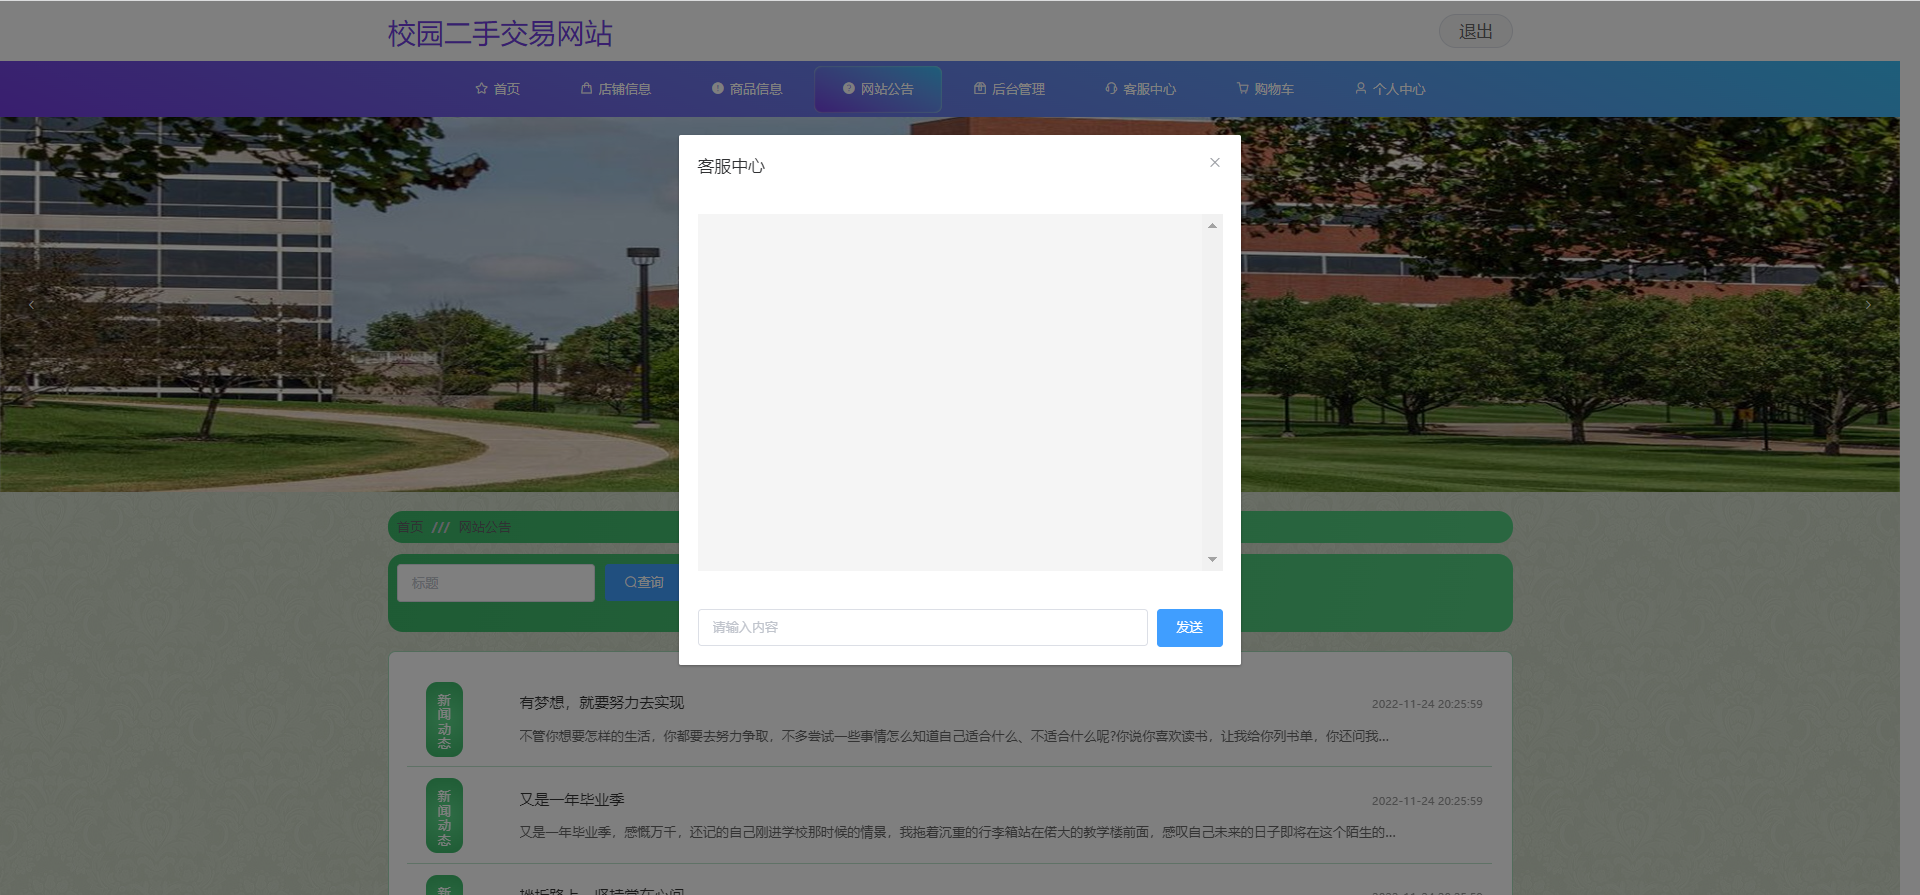Viewport: 1920px width, 895px height.
Task: Close the 客服中心 dialog
Action: click(x=1214, y=163)
